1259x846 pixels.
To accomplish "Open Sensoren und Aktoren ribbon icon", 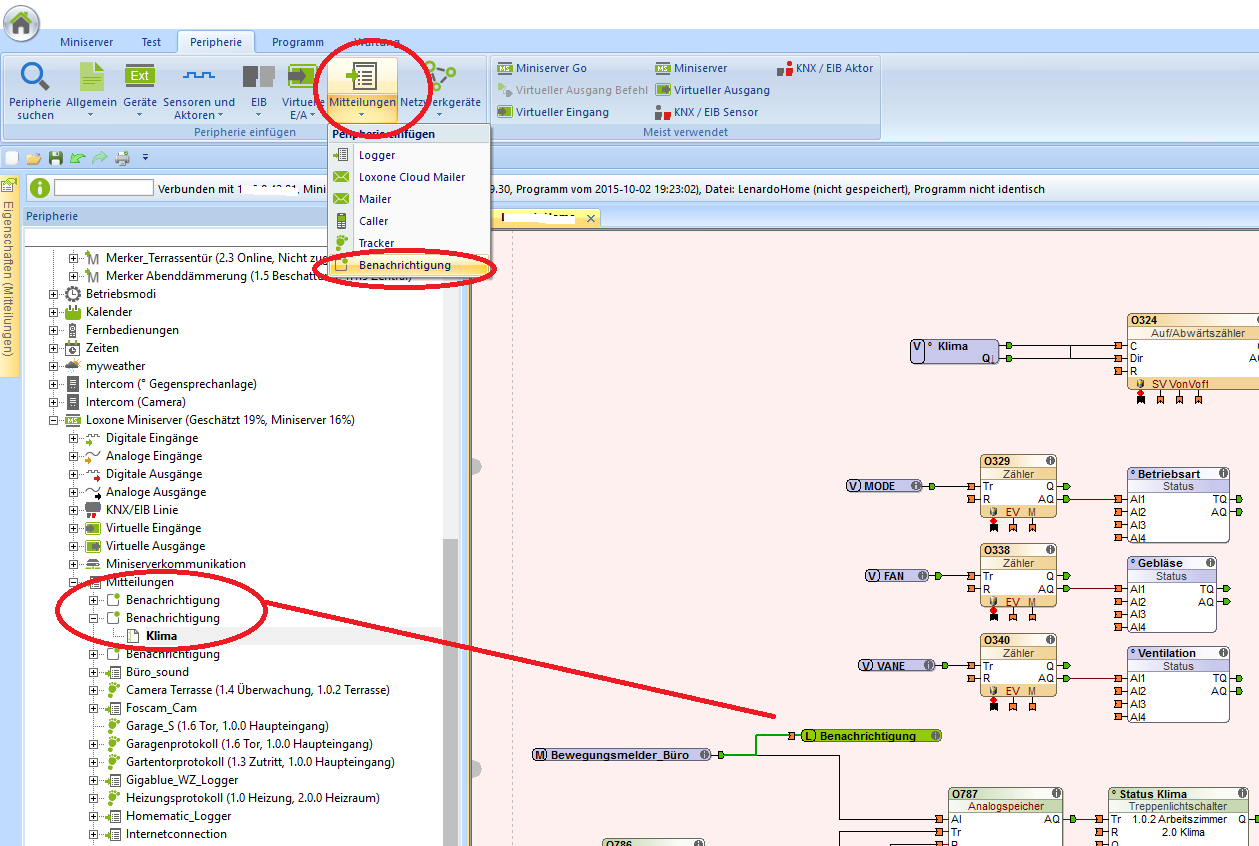I will point(198,77).
